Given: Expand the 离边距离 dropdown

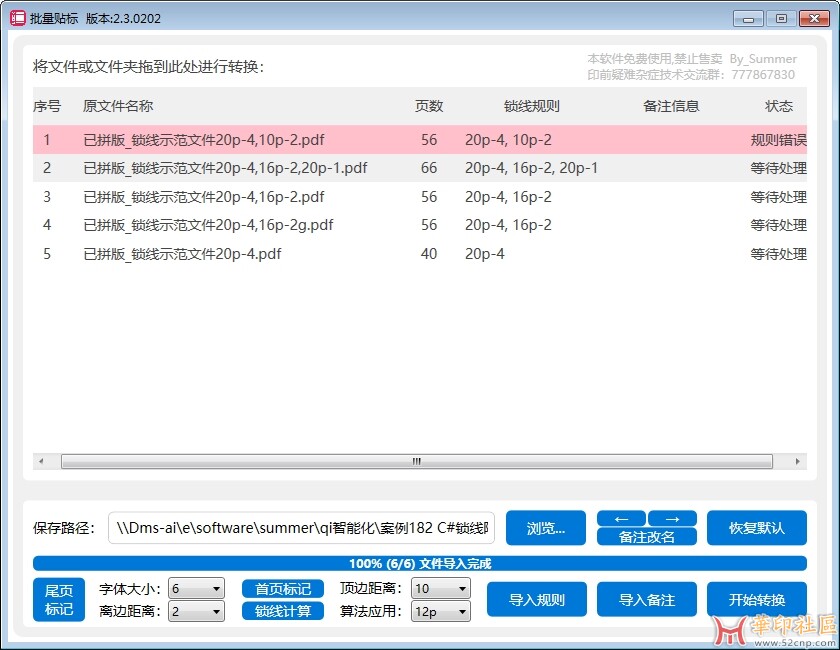Looking at the screenshot, I should (196, 611).
